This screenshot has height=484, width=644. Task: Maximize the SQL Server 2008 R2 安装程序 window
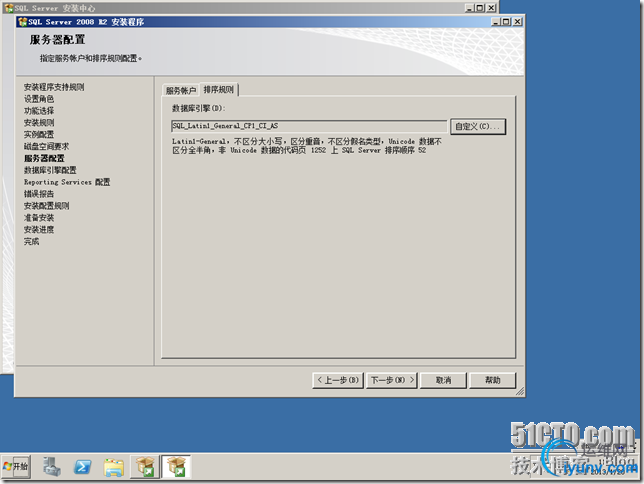(x=506, y=22)
